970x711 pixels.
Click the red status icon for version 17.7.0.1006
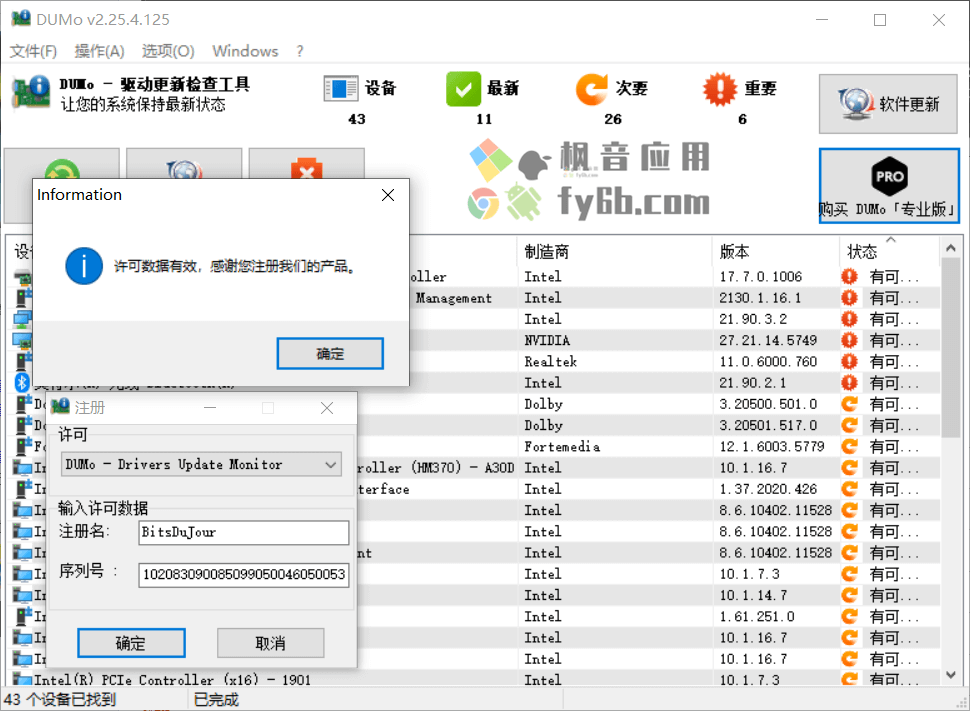coord(849,277)
